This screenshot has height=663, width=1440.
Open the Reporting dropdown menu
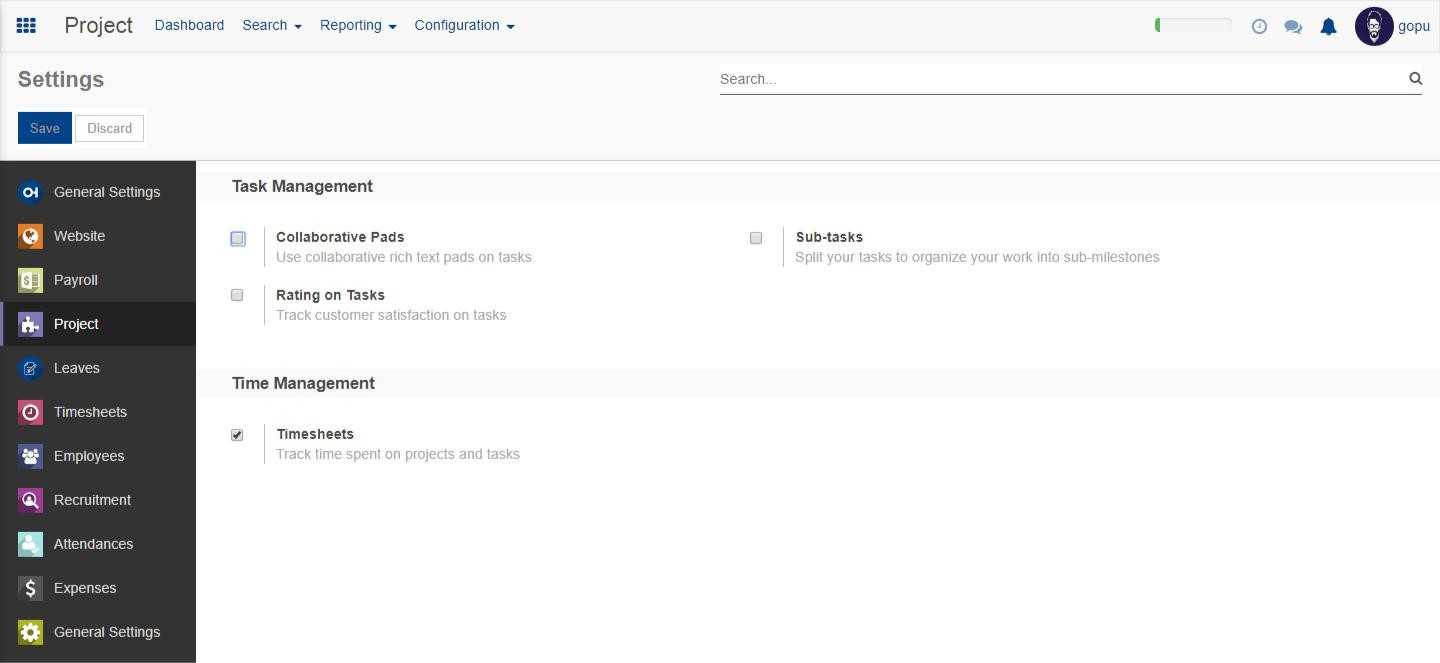pos(357,25)
